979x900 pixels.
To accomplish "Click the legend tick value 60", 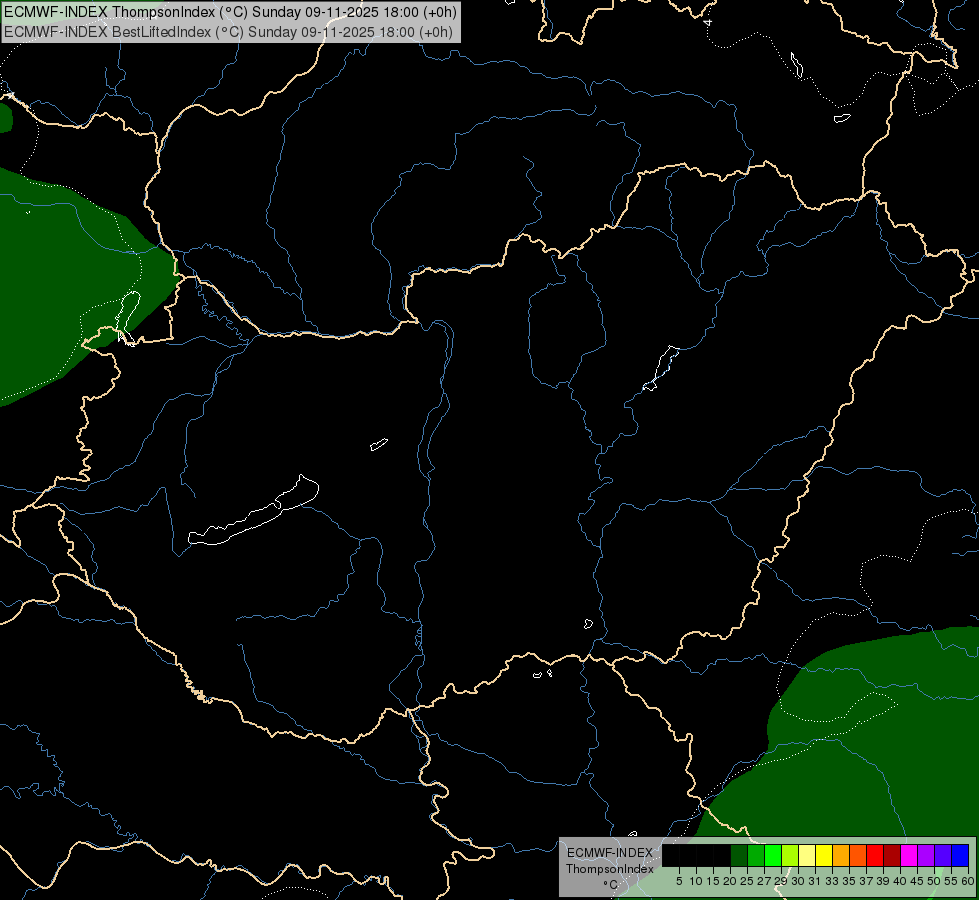I will point(968,881).
